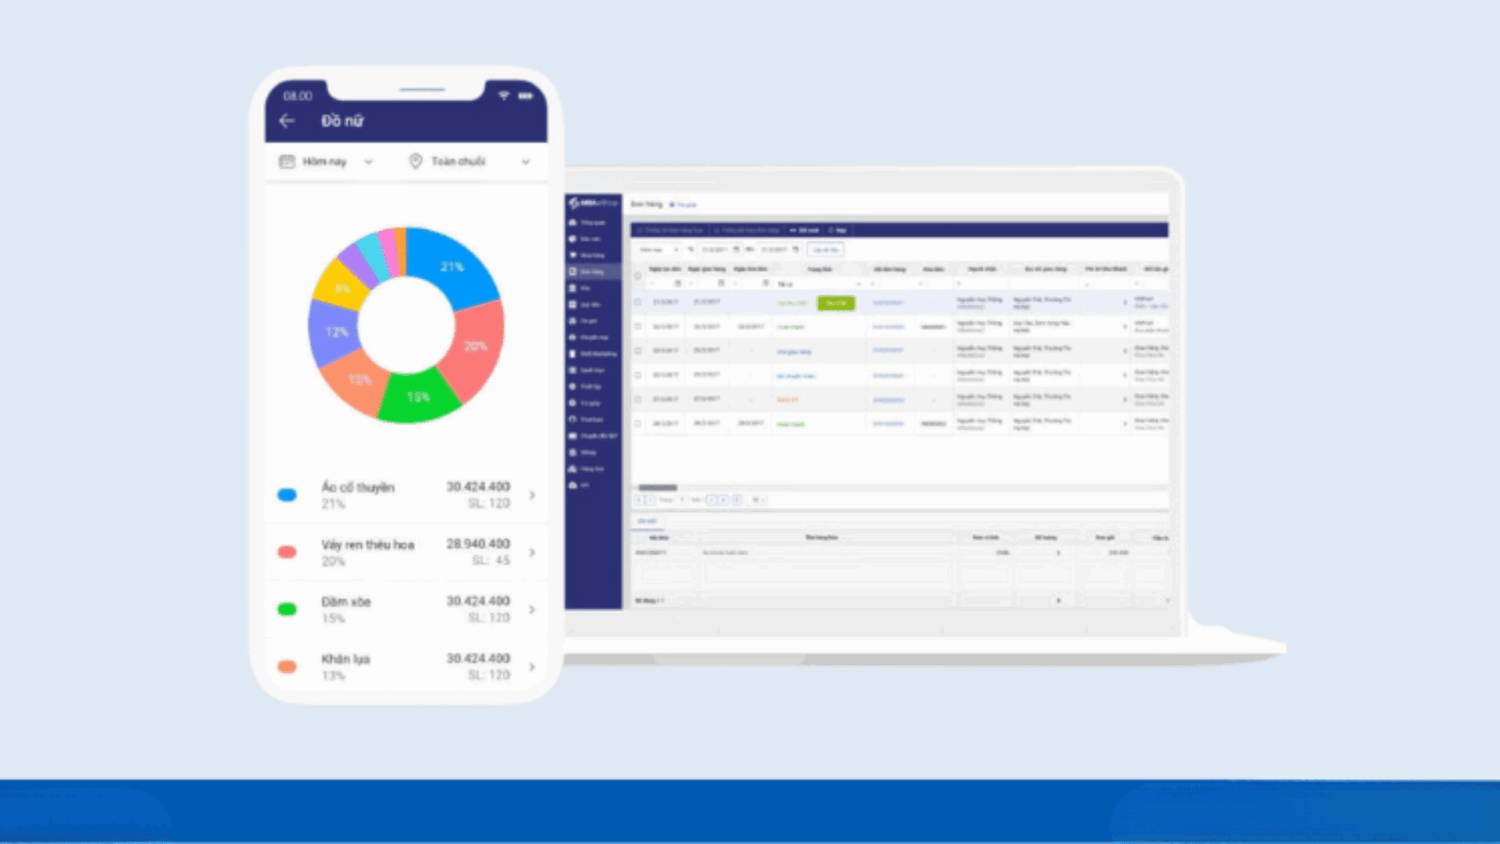Image resolution: width=1500 pixels, height=844 pixels.
Task: Tap the back arrow beside Đồ nữ
Action: coord(287,121)
